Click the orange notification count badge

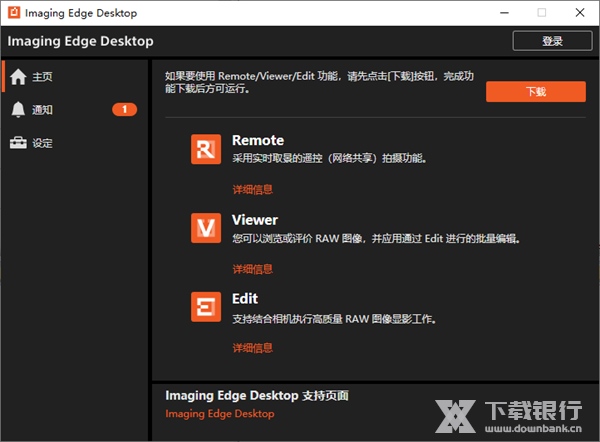124,109
